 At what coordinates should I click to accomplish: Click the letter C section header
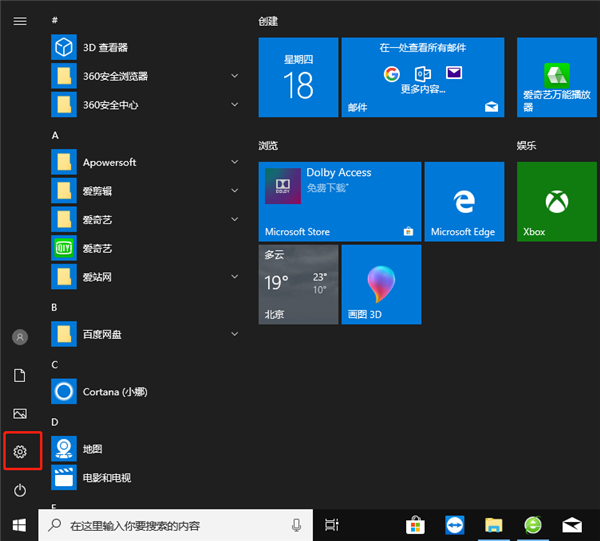click(55, 365)
